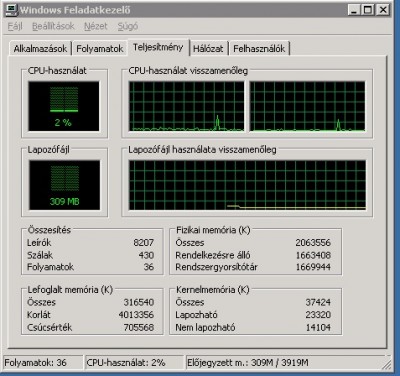The image size is (400, 376).
Task: Click the status bar Folyamatok: 36 entry
Action: (43, 362)
